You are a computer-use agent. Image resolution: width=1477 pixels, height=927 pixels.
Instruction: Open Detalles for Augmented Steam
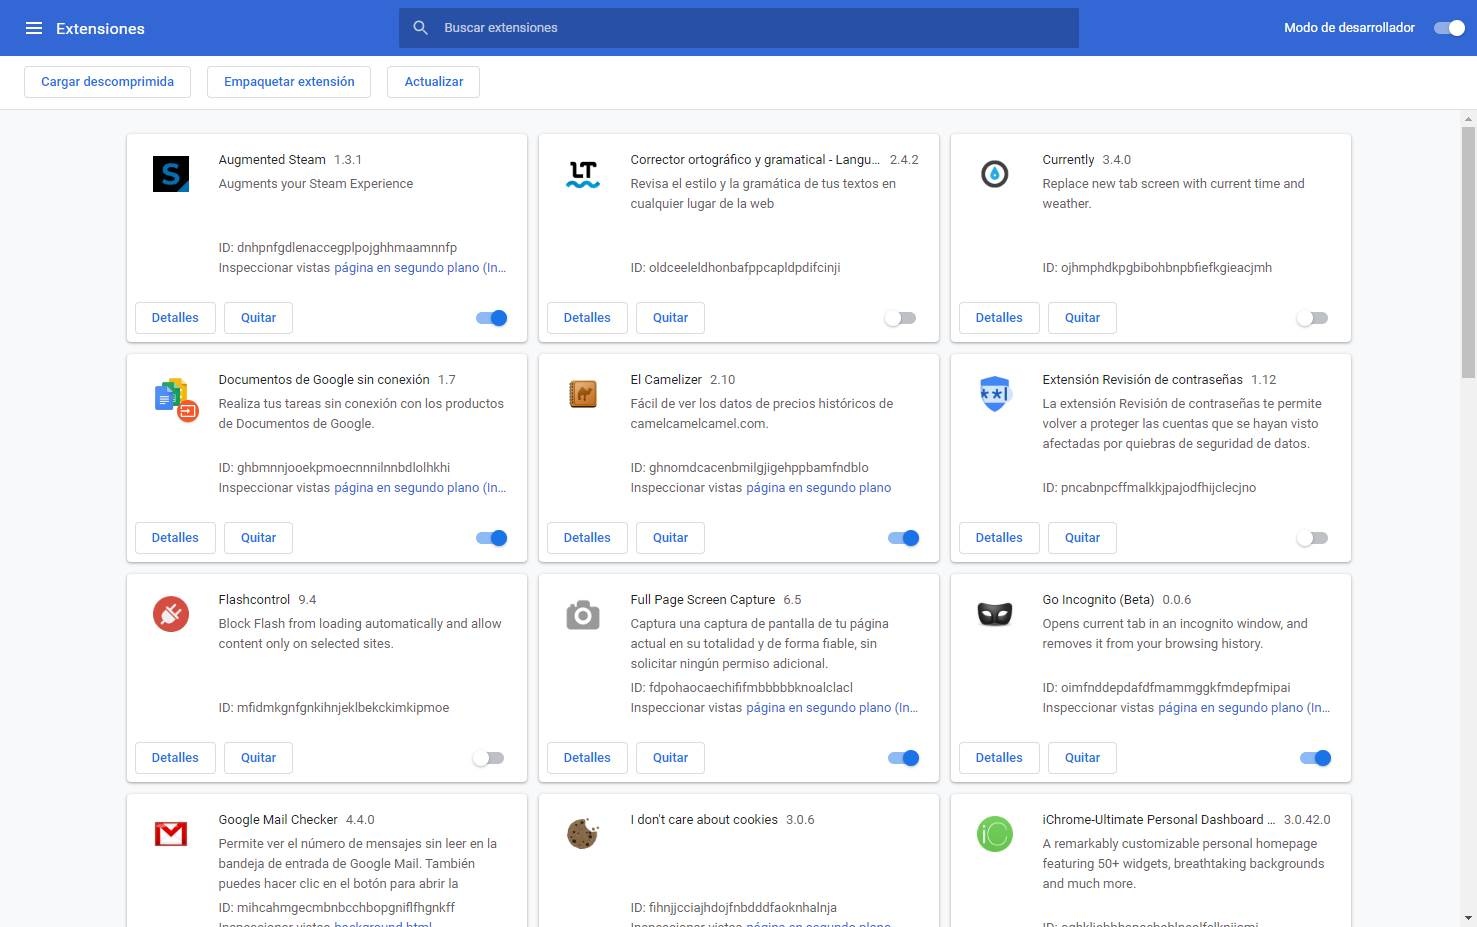pyautogui.click(x=175, y=318)
